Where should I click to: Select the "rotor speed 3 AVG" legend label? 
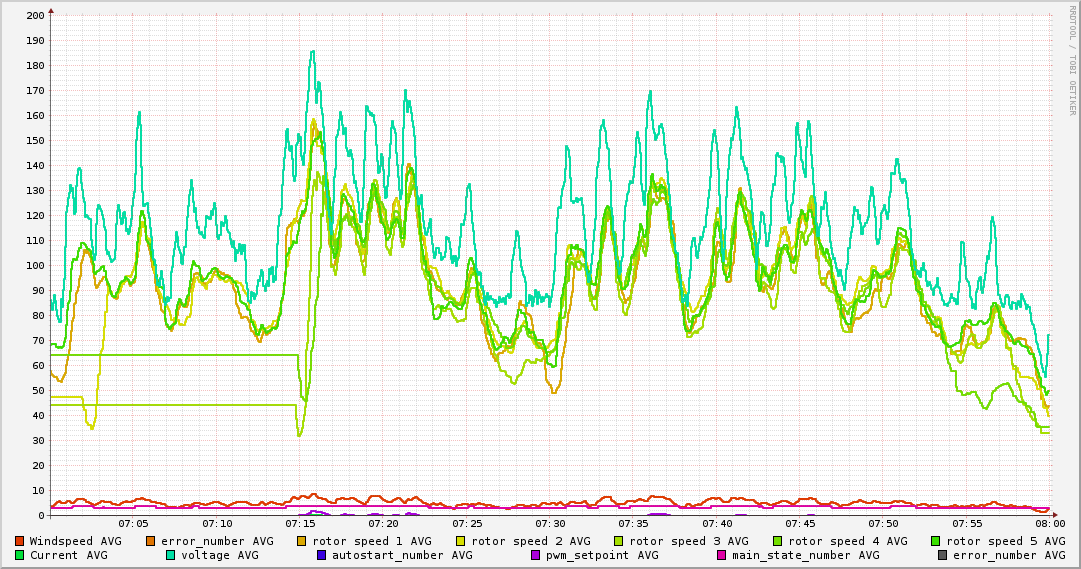coord(689,541)
